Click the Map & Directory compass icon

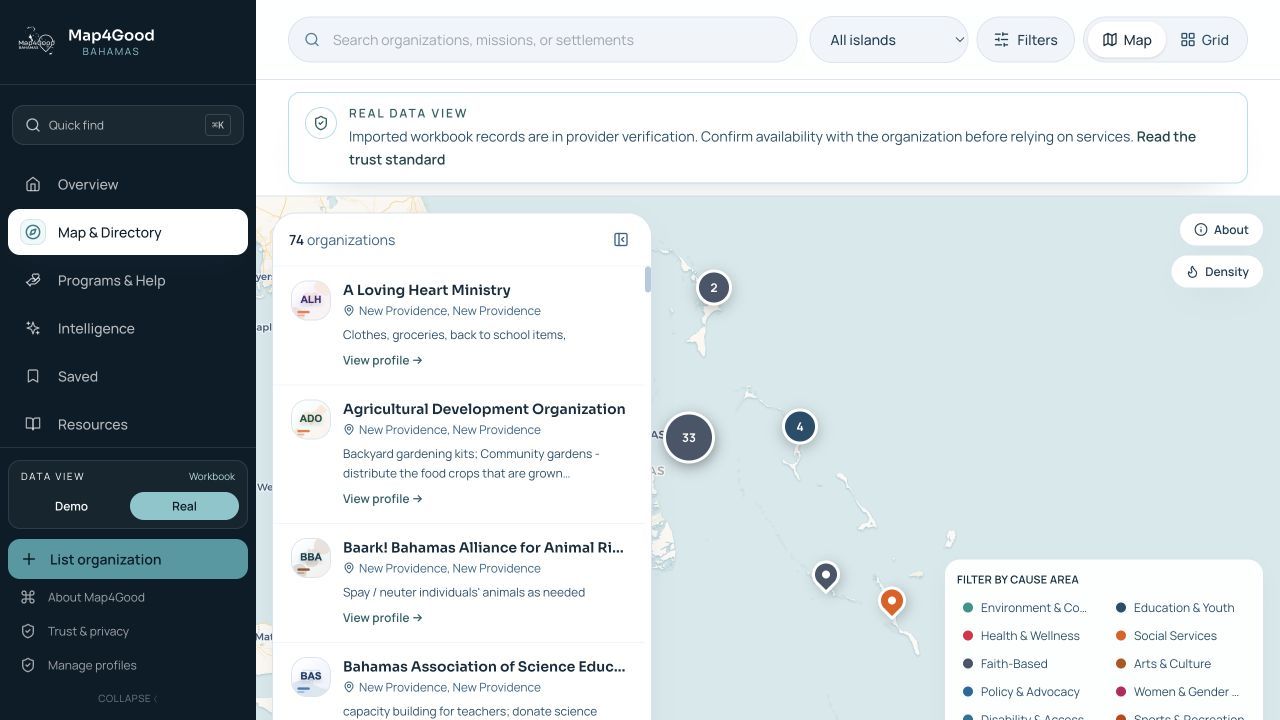coord(33,232)
